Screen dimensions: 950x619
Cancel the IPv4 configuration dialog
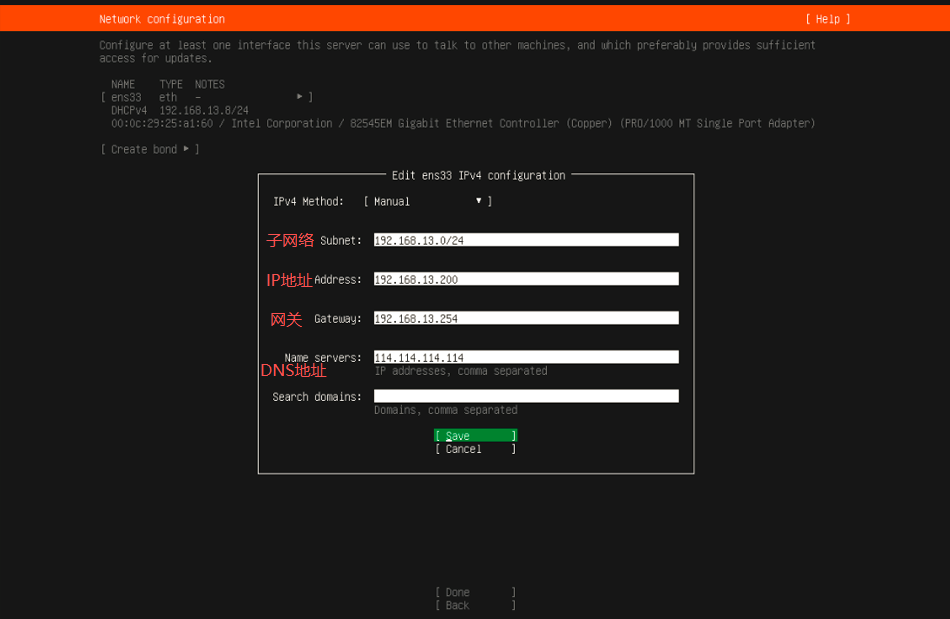coord(476,449)
